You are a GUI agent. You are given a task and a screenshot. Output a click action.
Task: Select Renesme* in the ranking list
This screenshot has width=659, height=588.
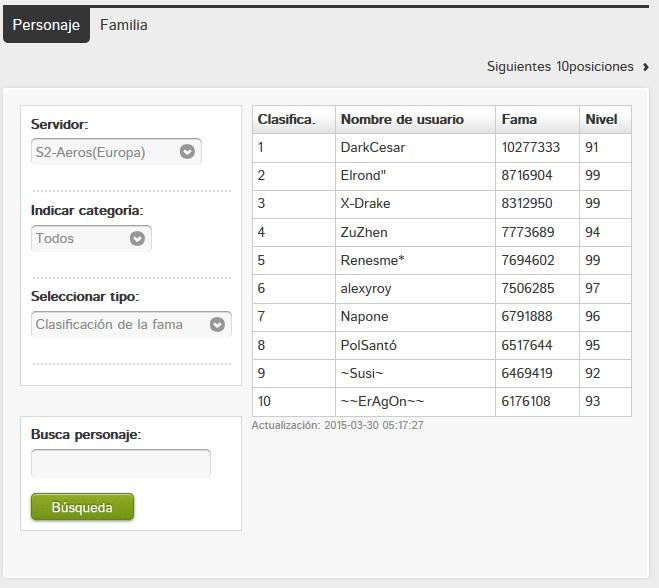click(x=372, y=260)
